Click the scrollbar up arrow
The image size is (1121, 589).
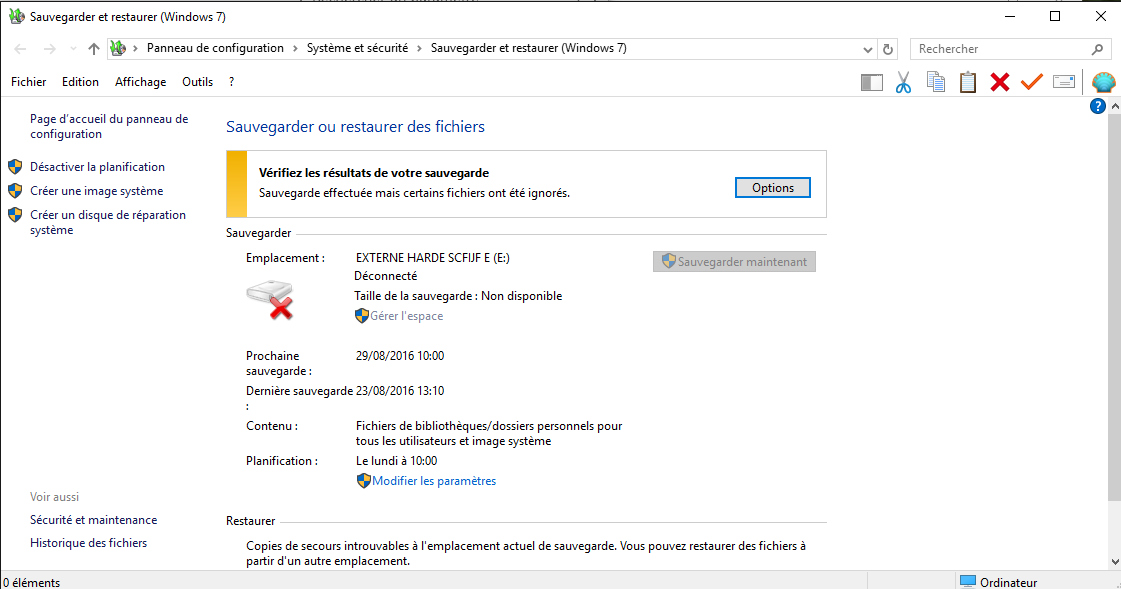pos(1115,107)
